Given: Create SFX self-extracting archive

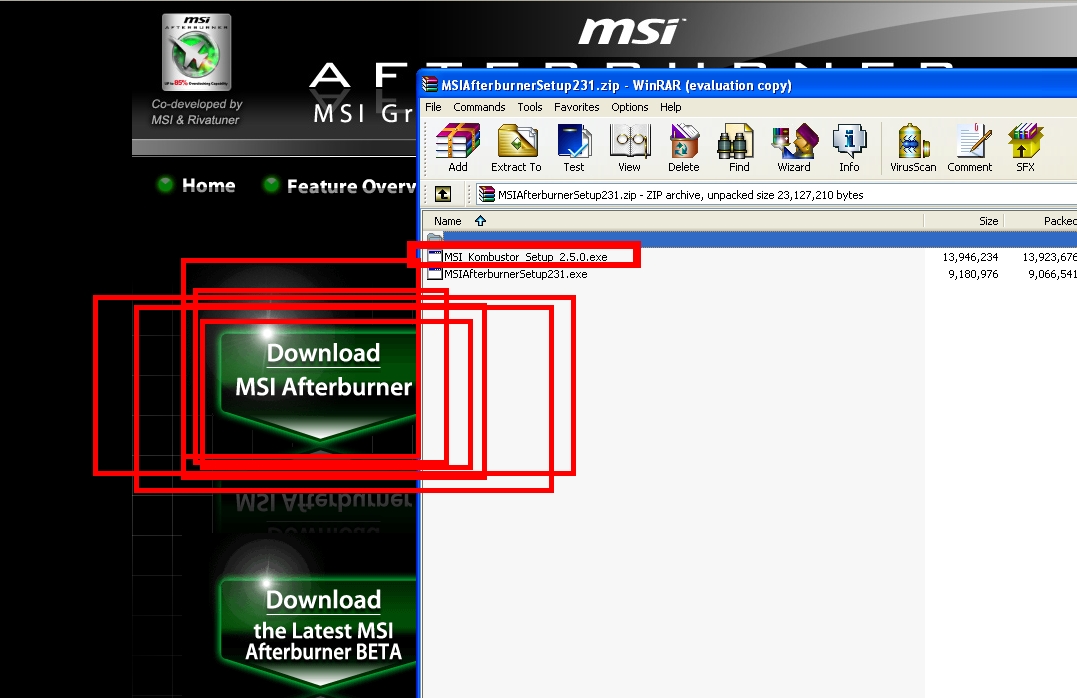Looking at the screenshot, I should pos(1025,148).
